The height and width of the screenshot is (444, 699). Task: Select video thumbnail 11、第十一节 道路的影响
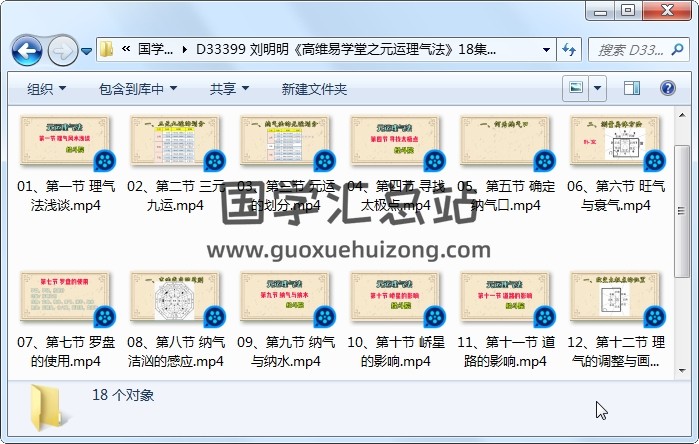click(x=506, y=297)
